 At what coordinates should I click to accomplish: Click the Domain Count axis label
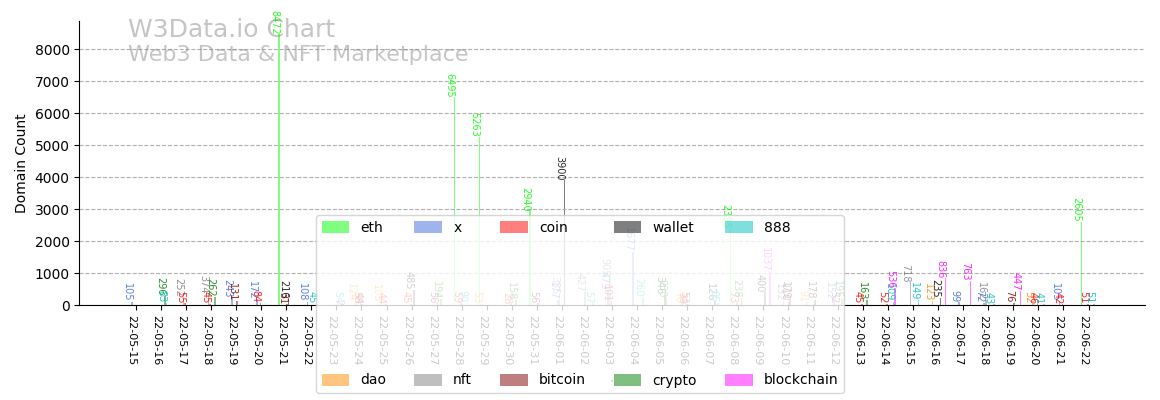[x=21, y=163]
